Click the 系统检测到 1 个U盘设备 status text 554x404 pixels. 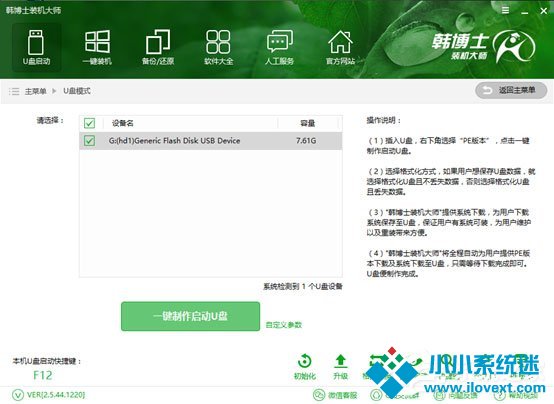[x=303, y=286]
